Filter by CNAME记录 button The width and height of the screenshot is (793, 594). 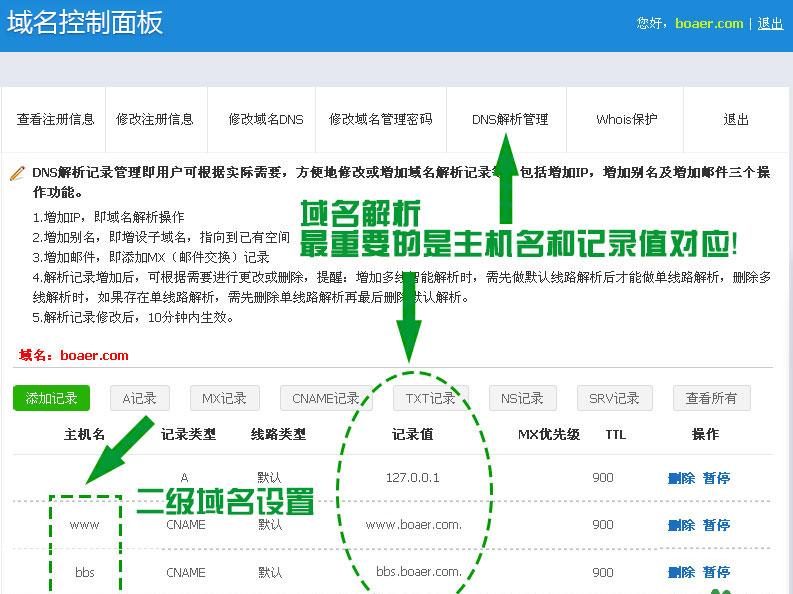[326, 398]
